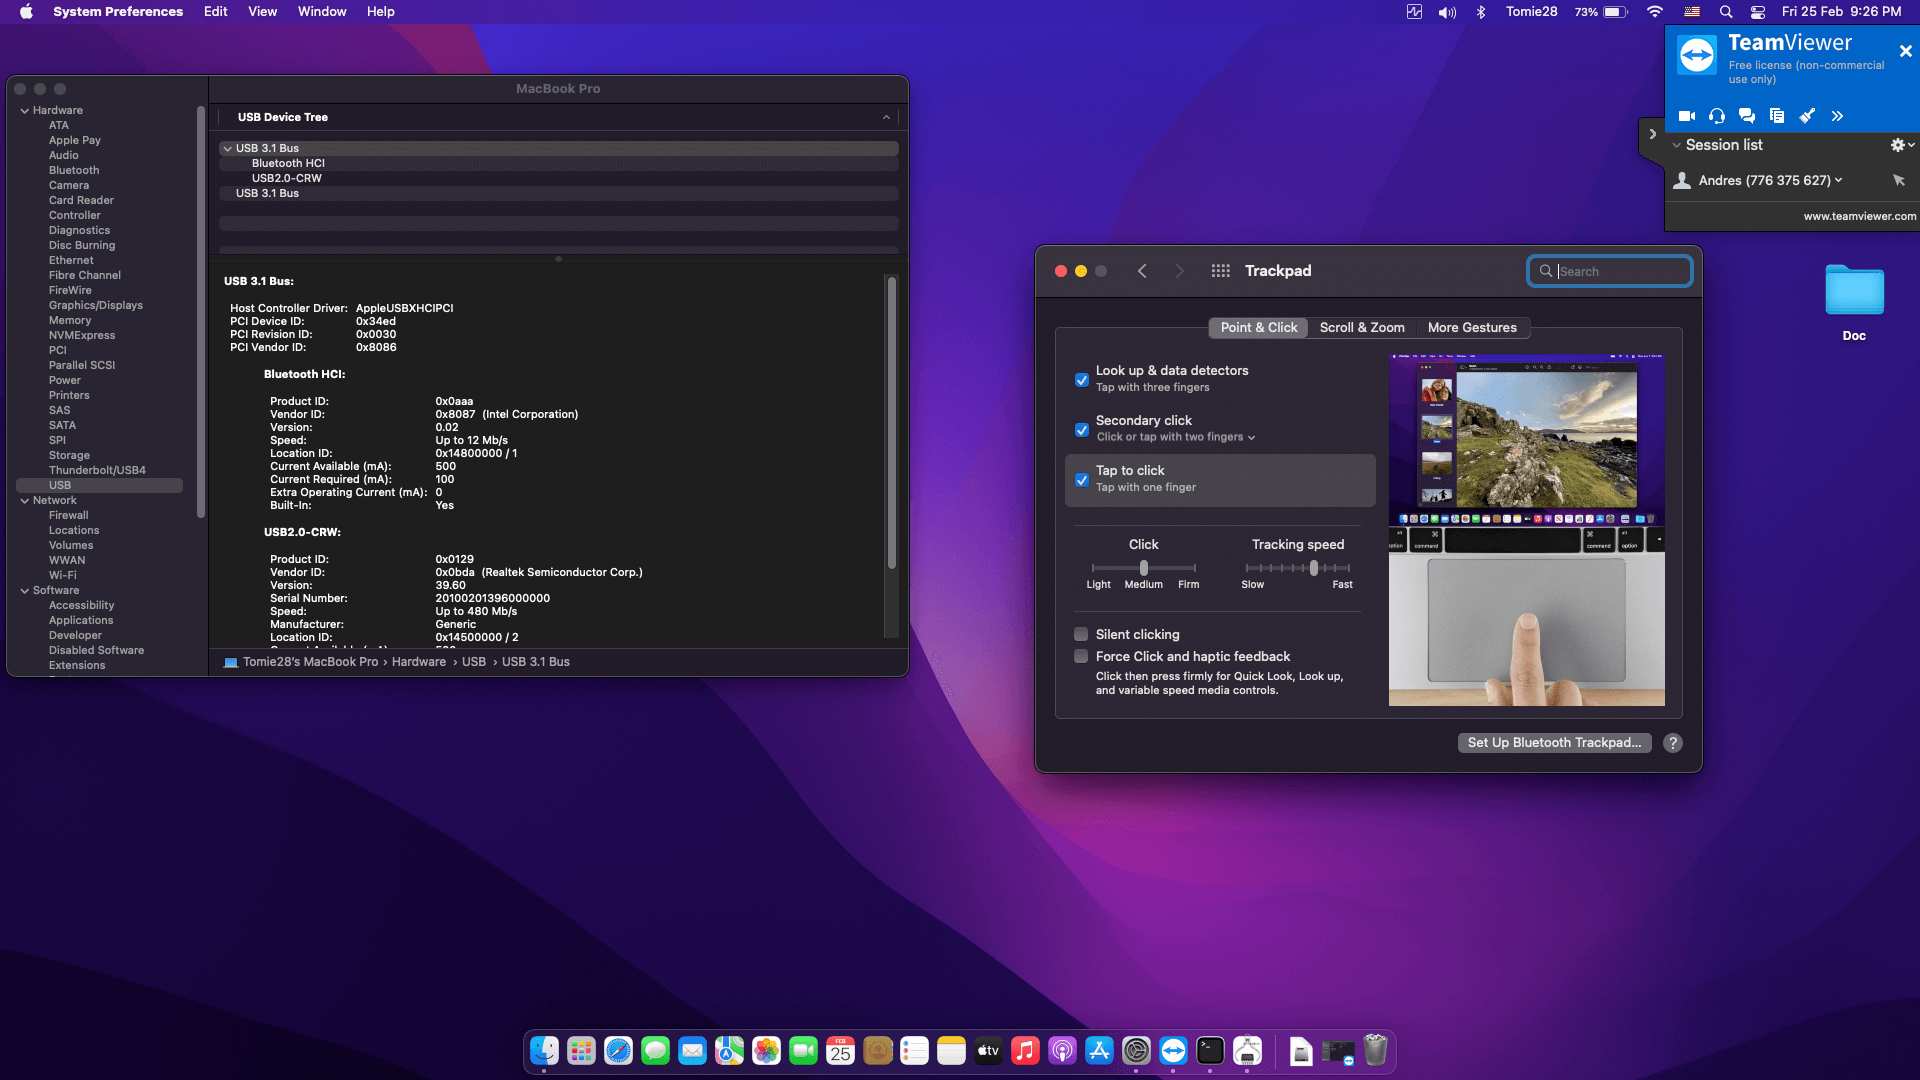Open the Secondary click options dropdown
This screenshot has width=1920, height=1080.
pos(1176,437)
